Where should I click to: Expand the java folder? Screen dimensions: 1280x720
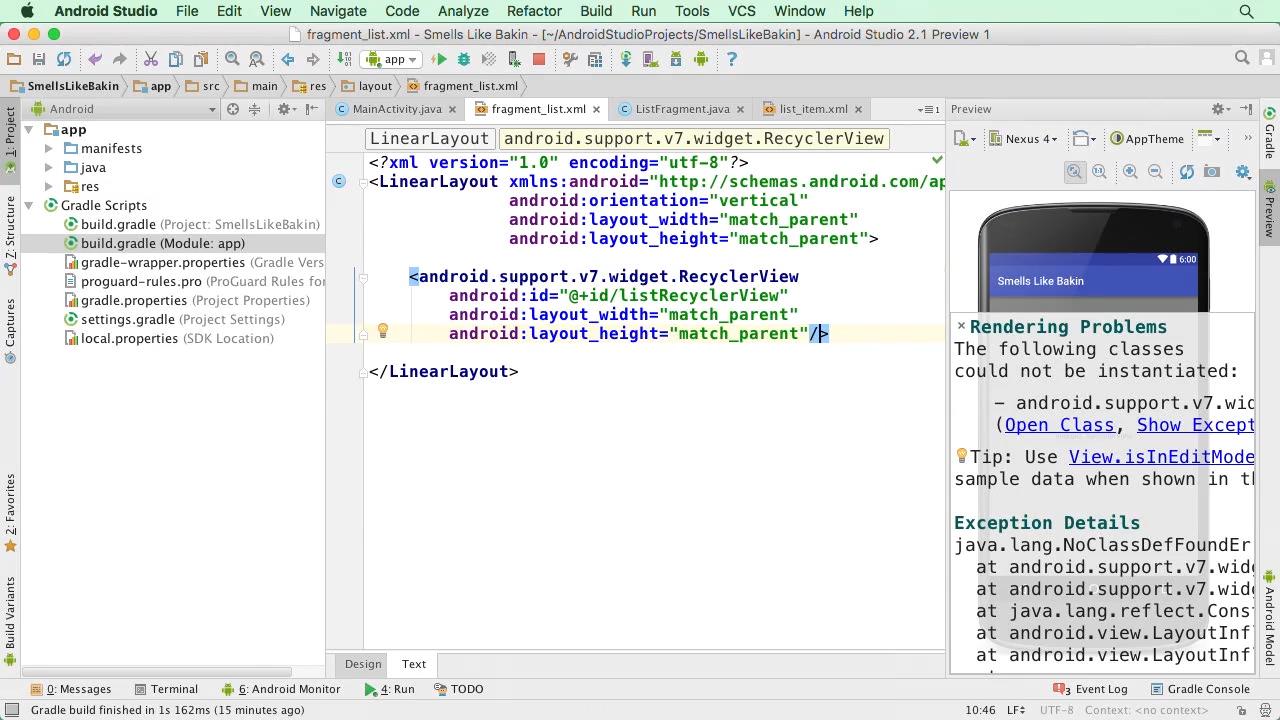coord(49,167)
